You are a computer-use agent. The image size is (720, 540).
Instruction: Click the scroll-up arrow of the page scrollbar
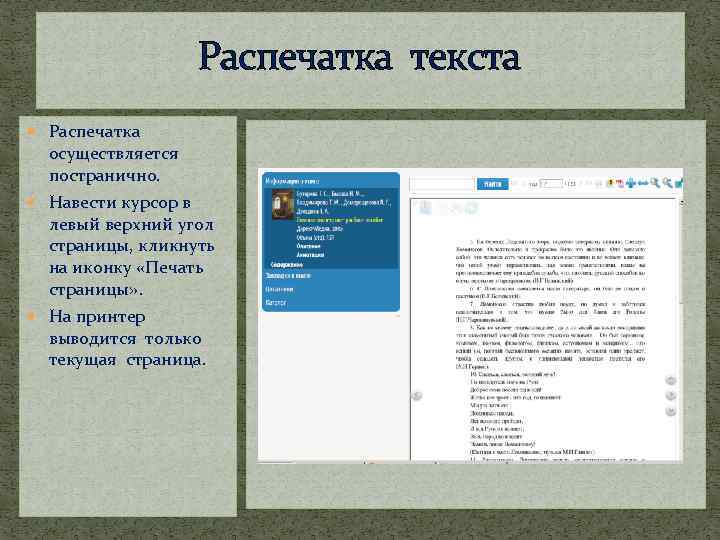[x=682, y=203]
